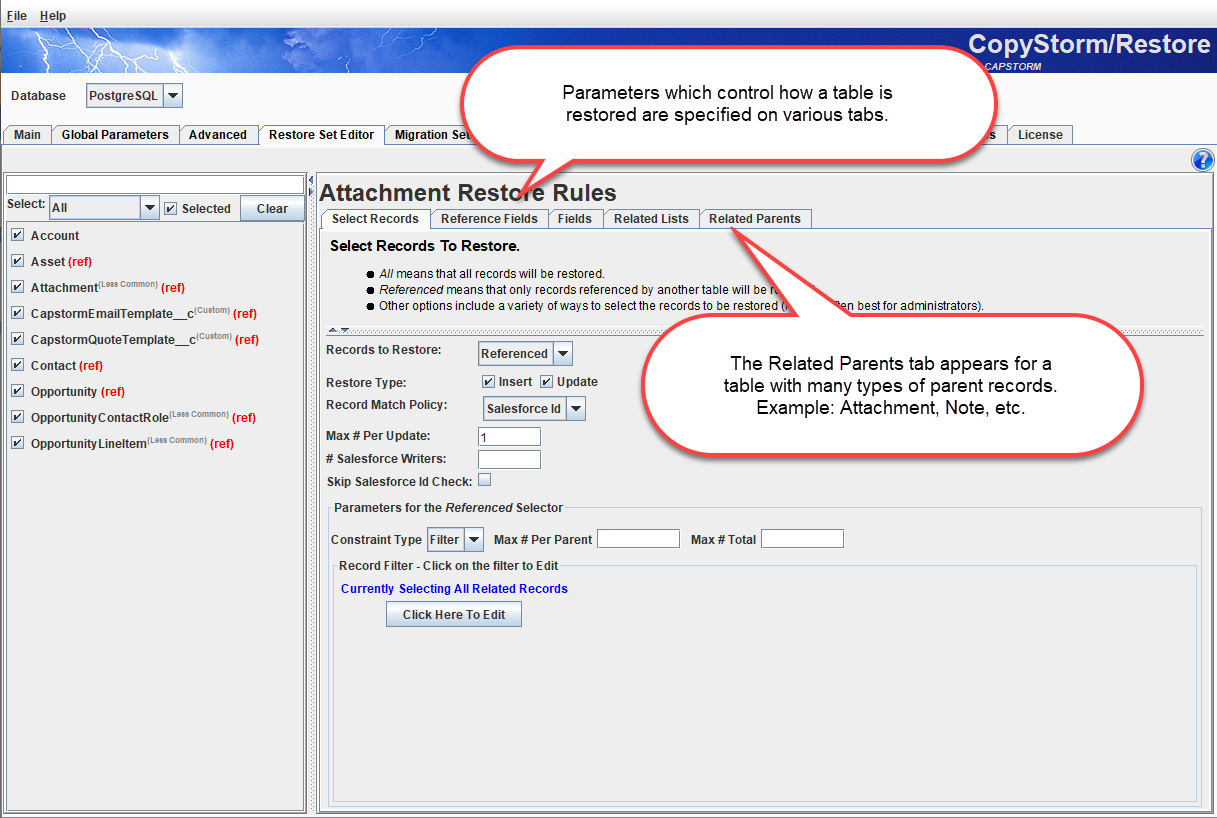Focus the table search field above Select
The width and height of the screenshot is (1217, 818).
(x=155, y=184)
